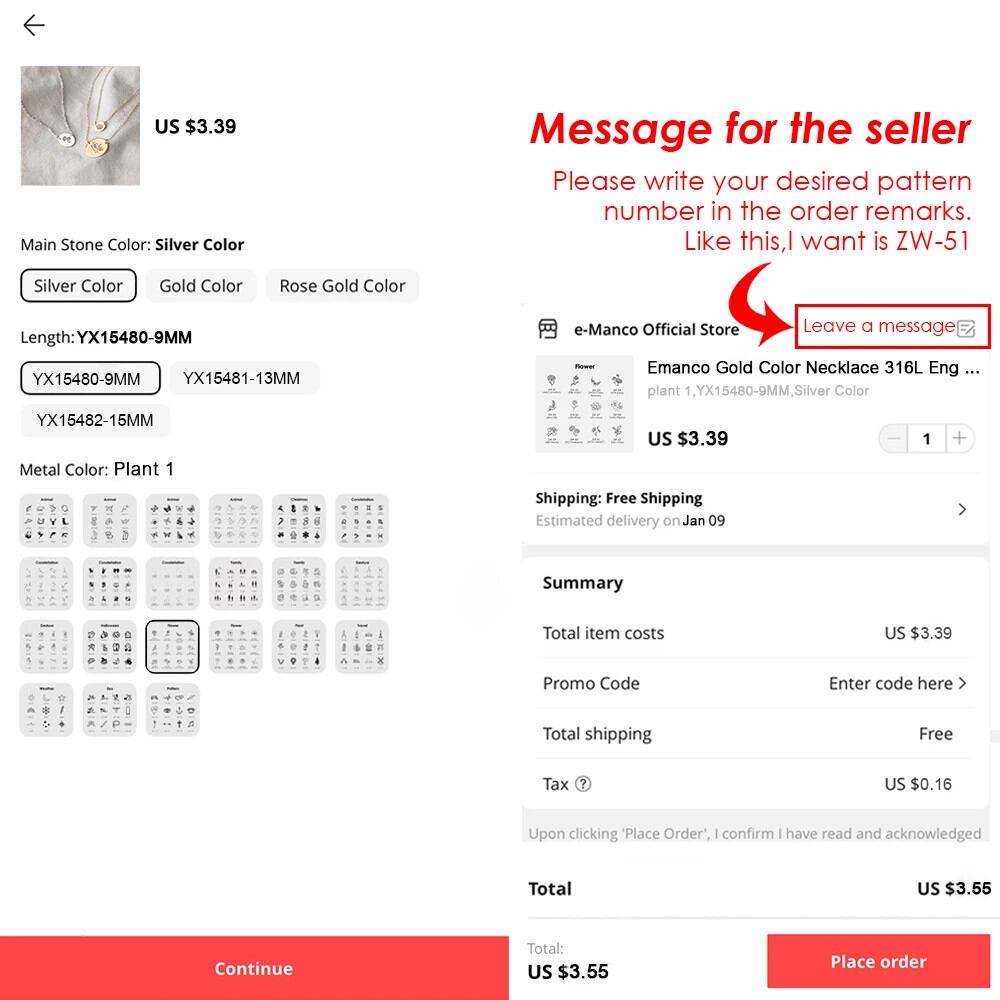Select the Christmas pattern thumbnail
Image resolution: width=1000 pixels, height=1000 pixels.
[299, 520]
